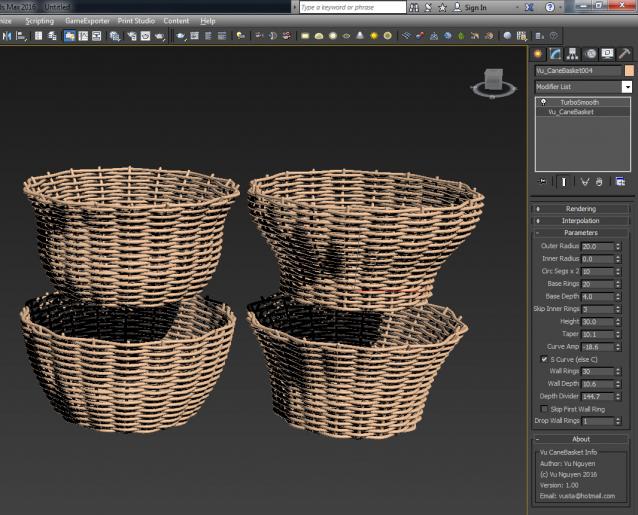The height and width of the screenshot is (515, 638).
Task: Open the Create panel tab
Action: pos(538,54)
